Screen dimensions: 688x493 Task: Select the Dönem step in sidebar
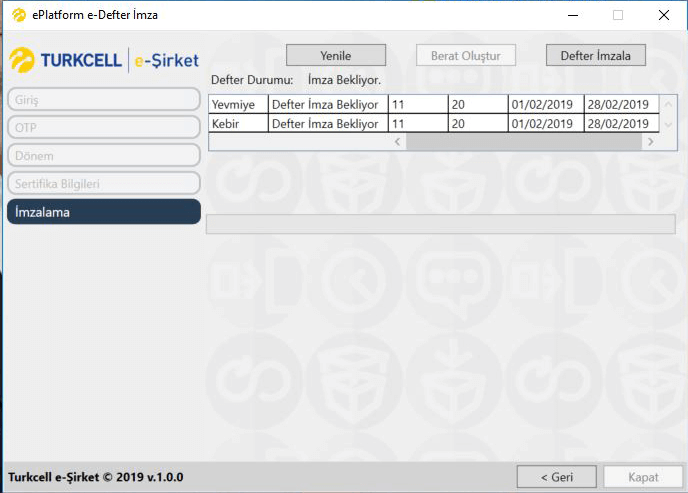pos(104,156)
